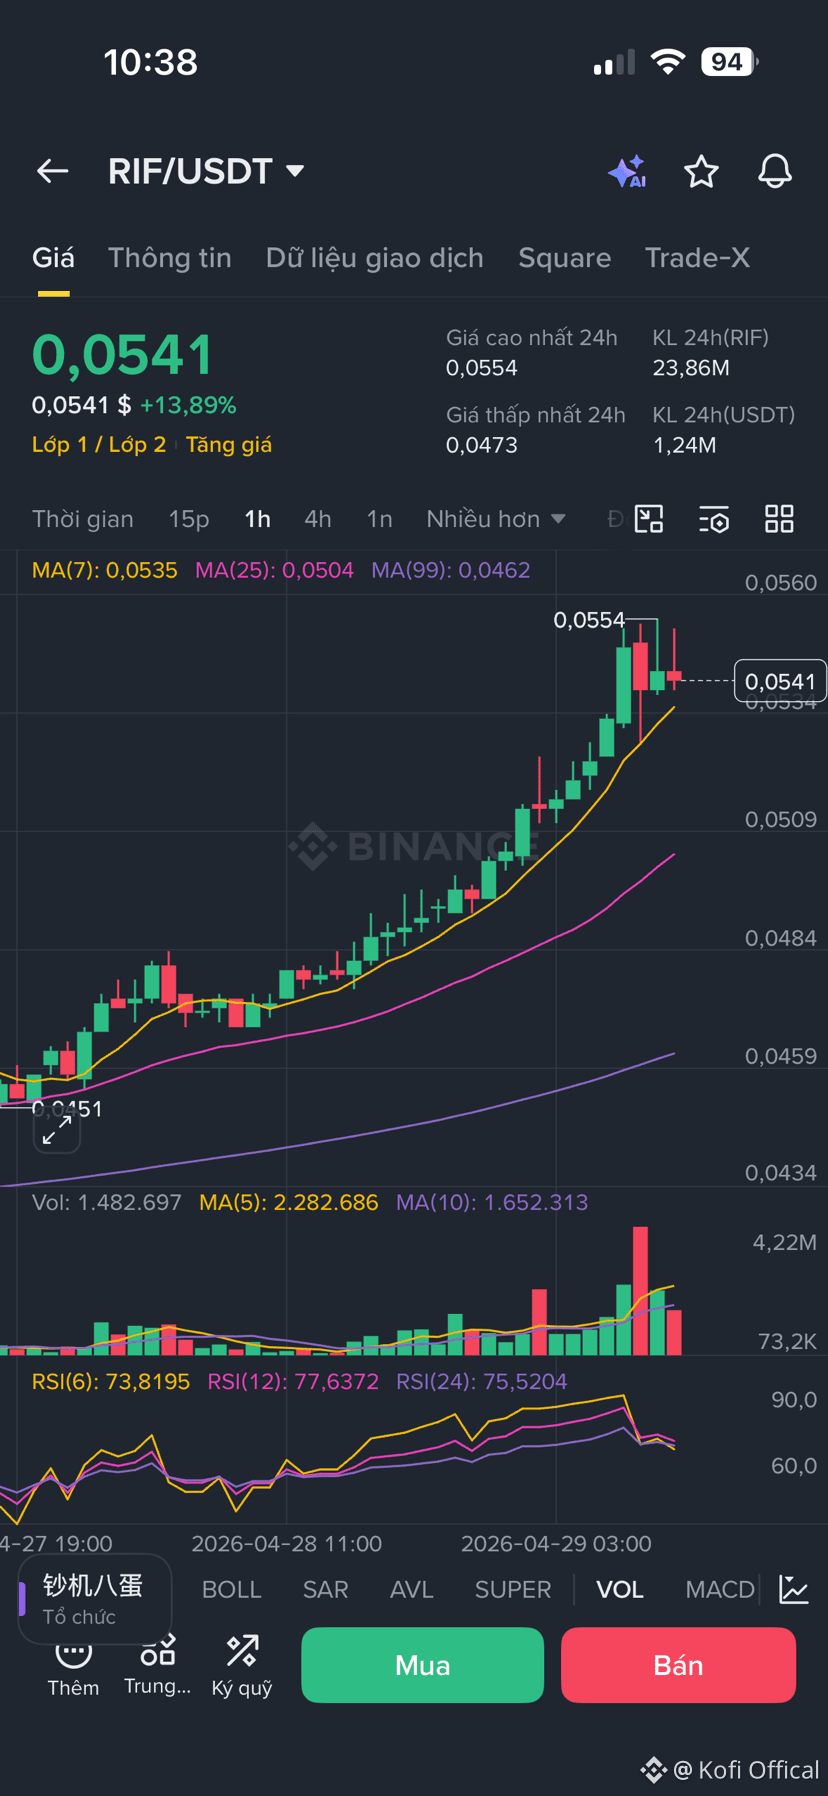Image resolution: width=828 pixels, height=1796 pixels.
Task: Click the RSI(24): 75,5204 label
Action: pyautogui.click(x=482, y=1381)
